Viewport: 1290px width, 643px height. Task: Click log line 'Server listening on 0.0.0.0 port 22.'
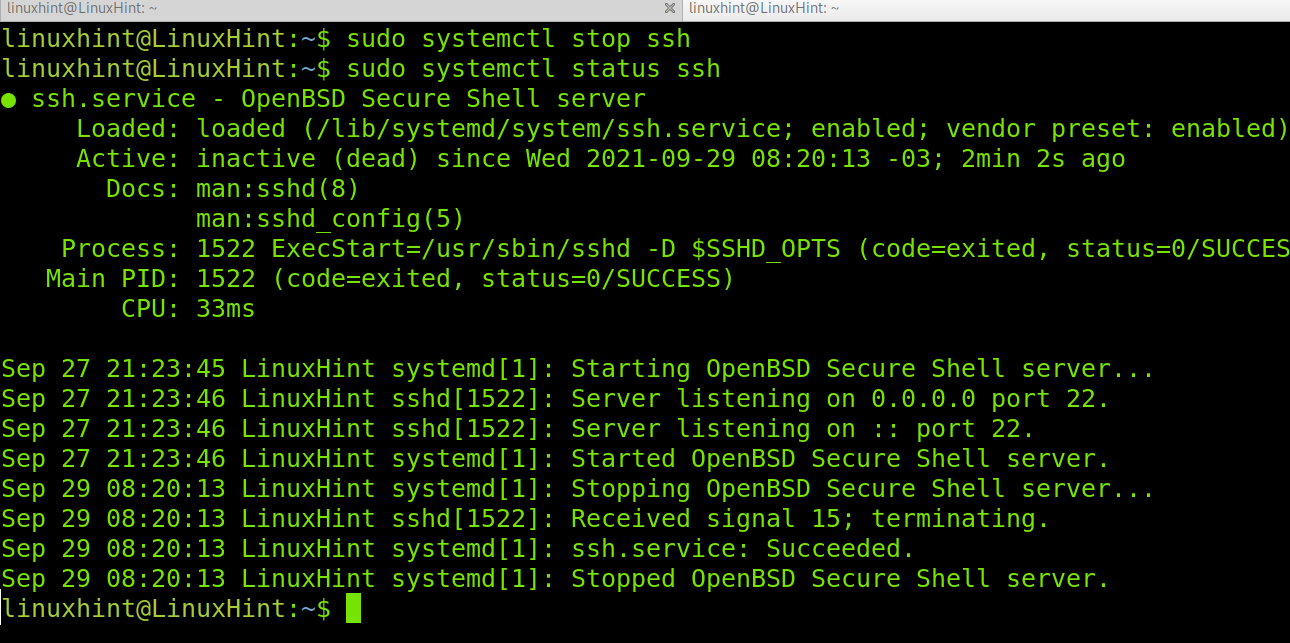click(556, 399)
